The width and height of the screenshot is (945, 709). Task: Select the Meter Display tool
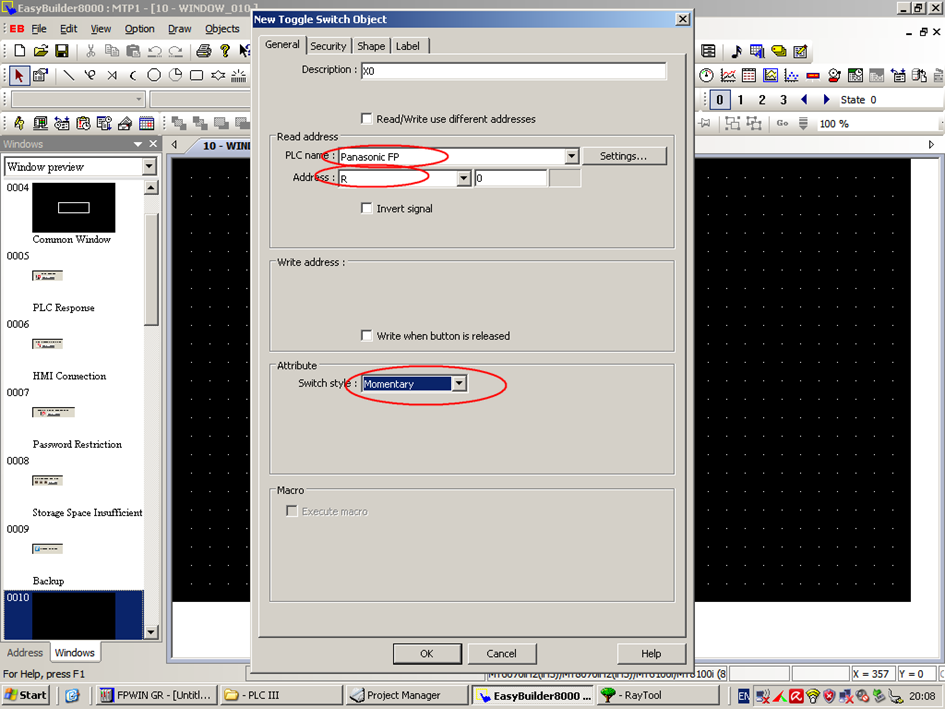[x=706, y=75]
